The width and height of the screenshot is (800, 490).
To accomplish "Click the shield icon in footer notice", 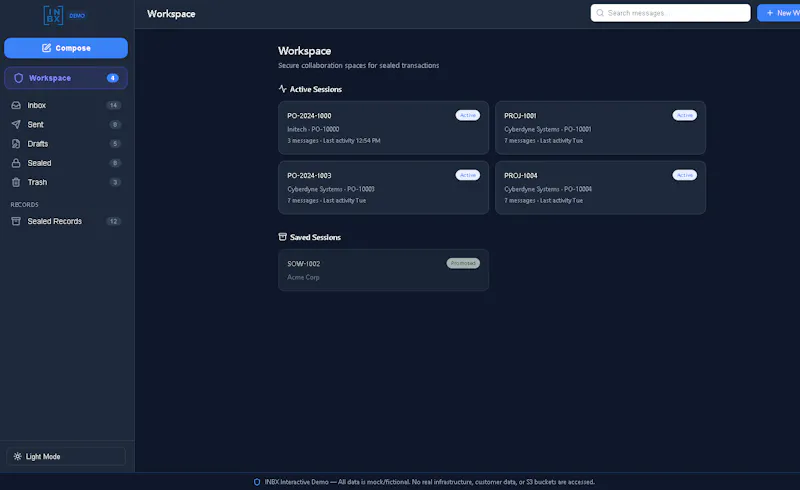I will (257, 482).
